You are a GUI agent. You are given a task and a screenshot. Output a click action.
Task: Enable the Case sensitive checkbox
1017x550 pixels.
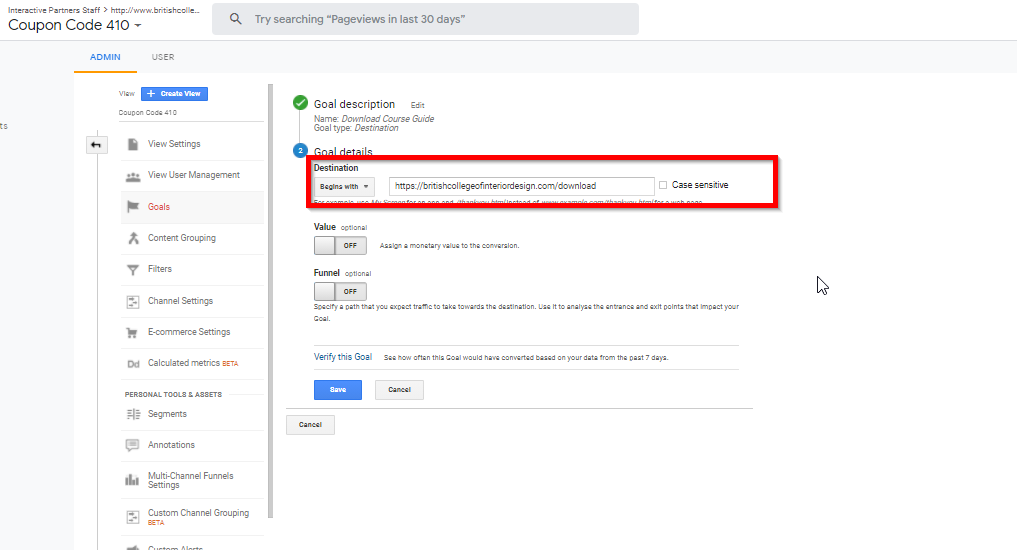point(663,185)
